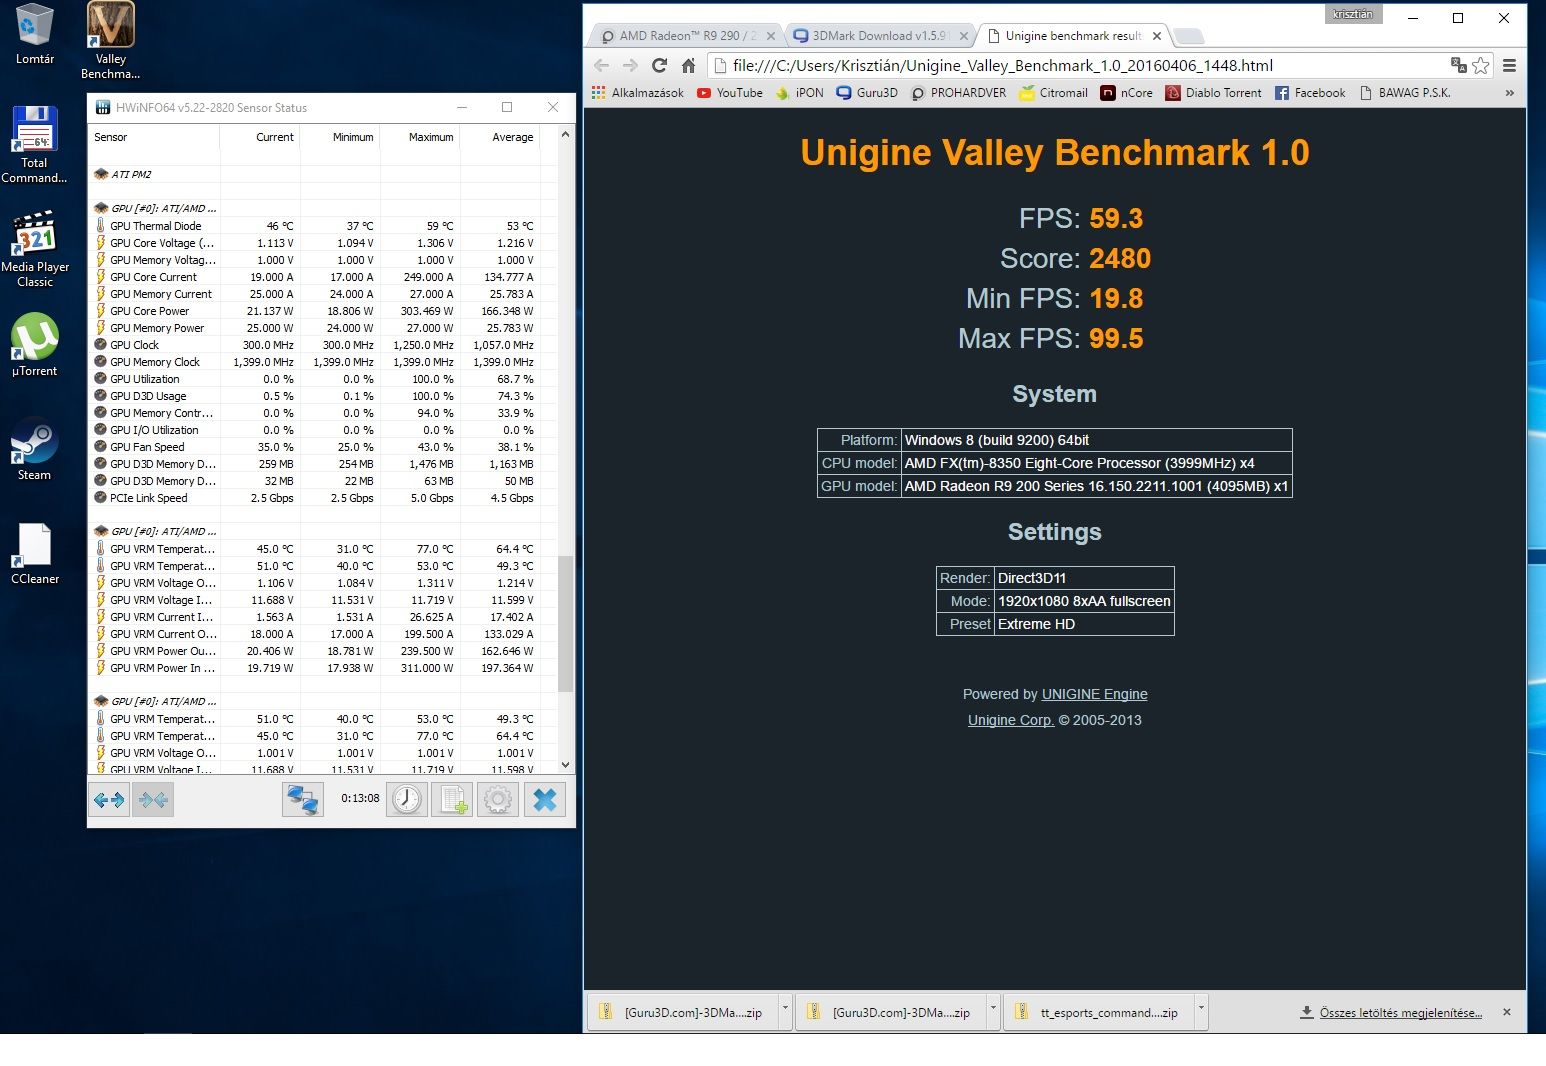Open Diablo Torrent bookmark
This screenshot has height=1066, width=1546.
[1214, 93]
